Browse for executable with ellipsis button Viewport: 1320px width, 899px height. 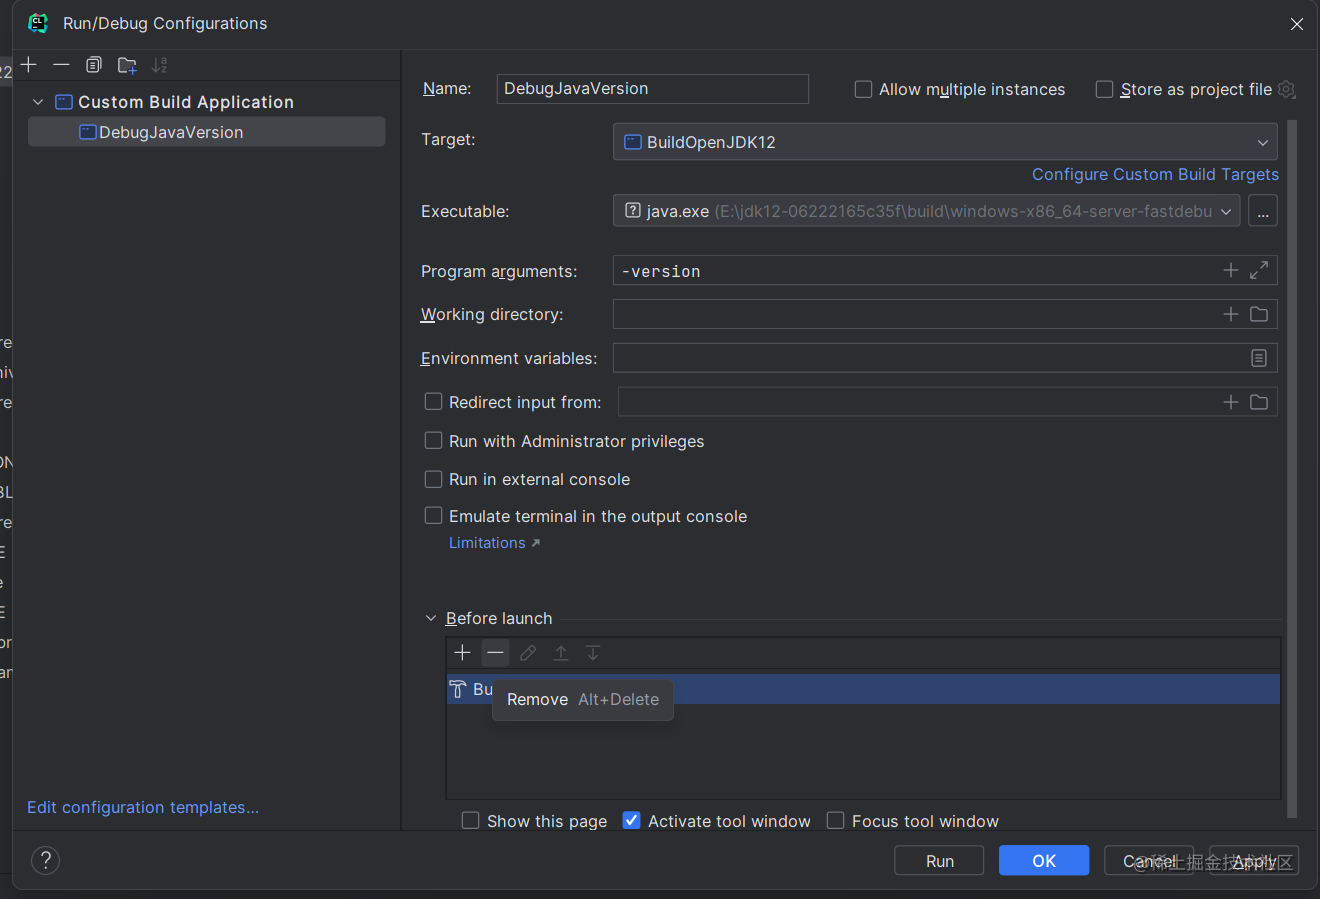1263,211
